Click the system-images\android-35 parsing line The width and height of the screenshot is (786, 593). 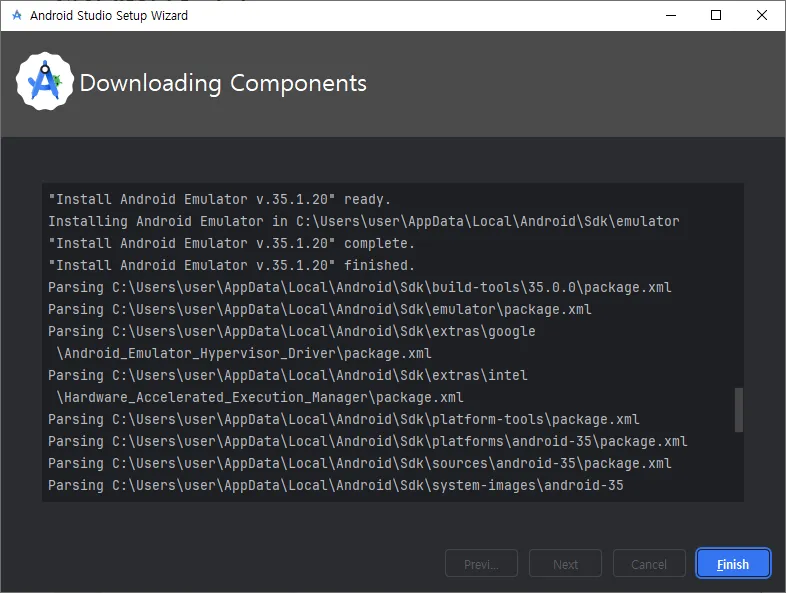[335, 485]
